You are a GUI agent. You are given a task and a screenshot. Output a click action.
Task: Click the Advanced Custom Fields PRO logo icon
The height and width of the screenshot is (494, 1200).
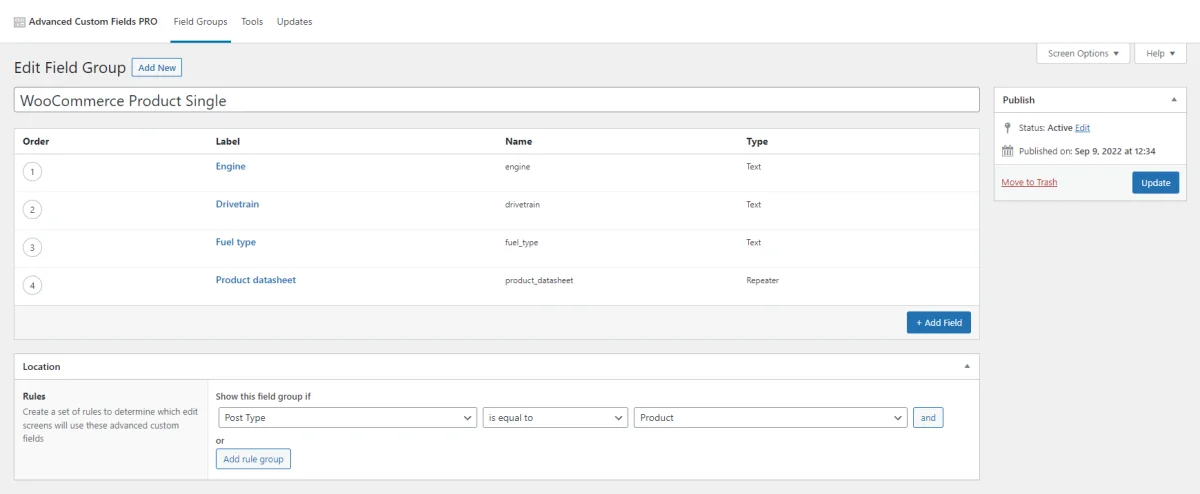tap(20, 22)
